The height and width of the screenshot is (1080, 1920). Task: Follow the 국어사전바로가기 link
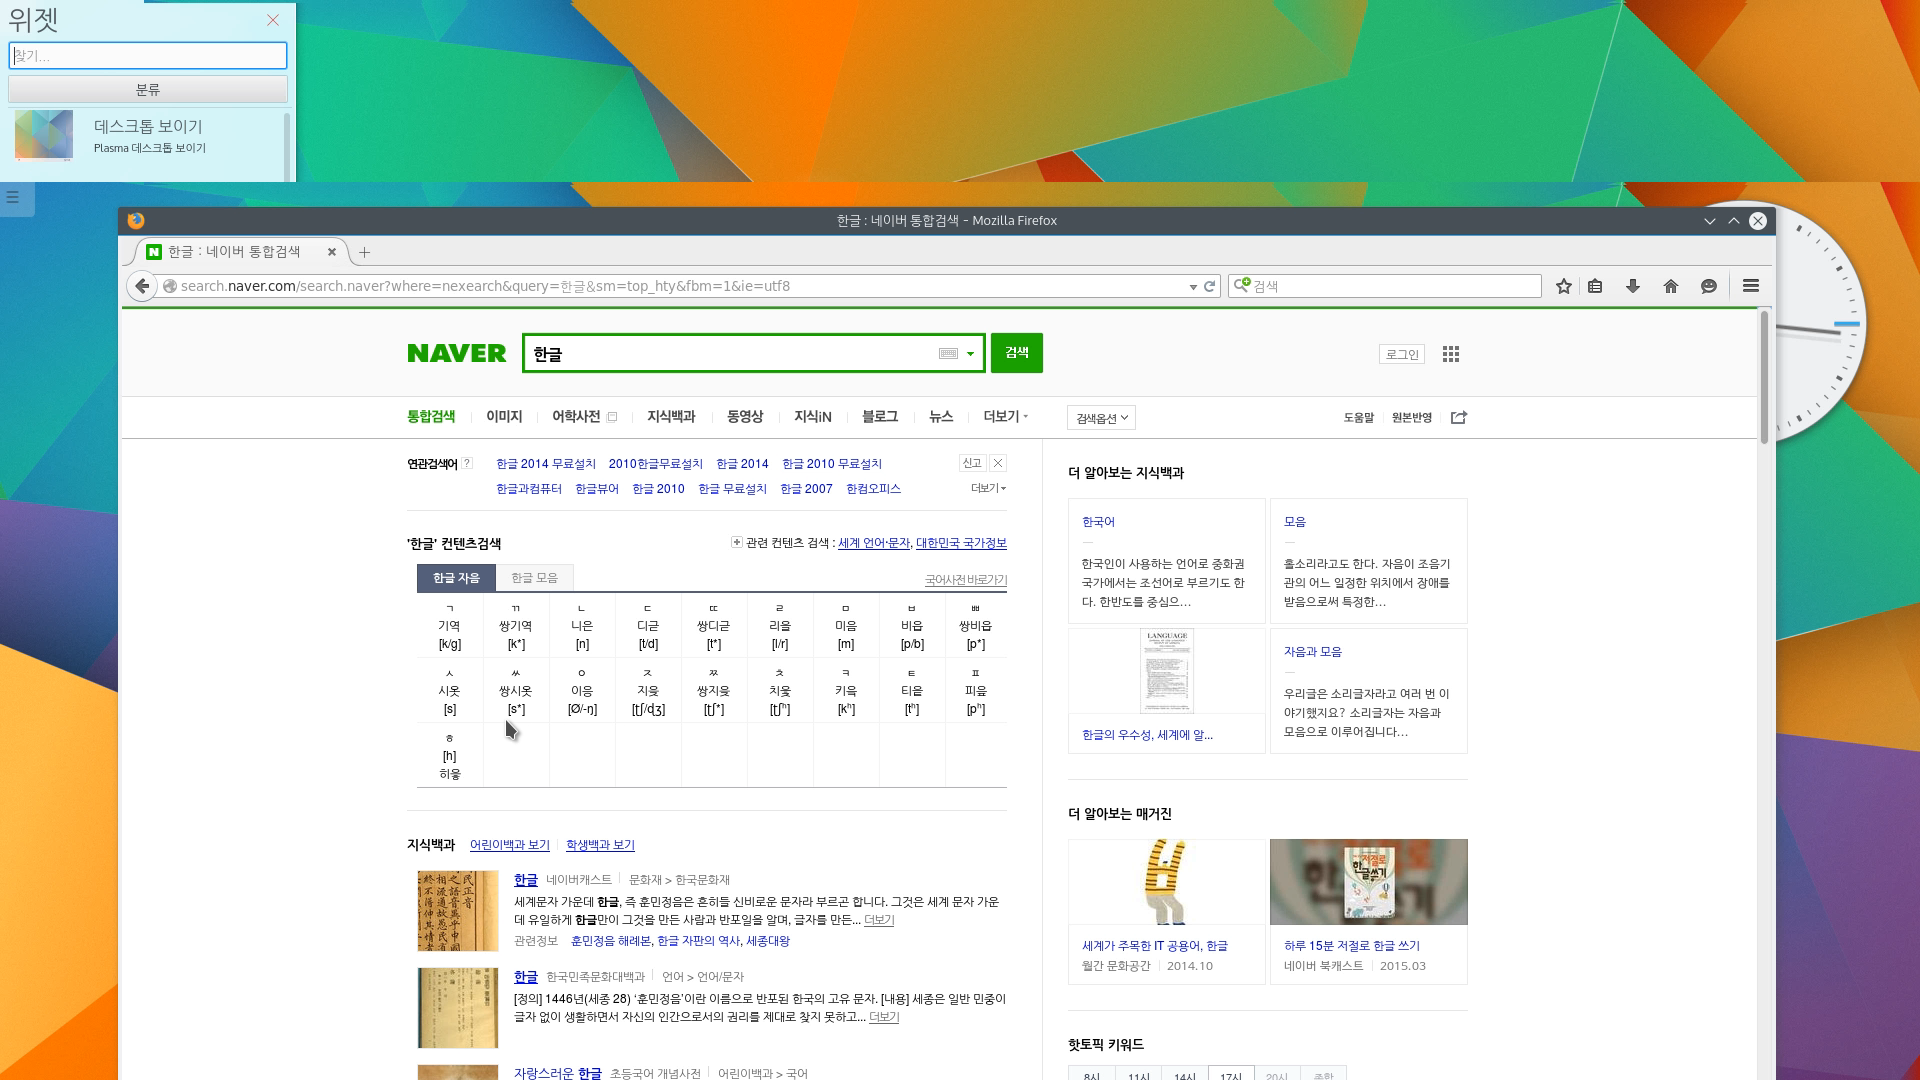(x=966, y=580)
